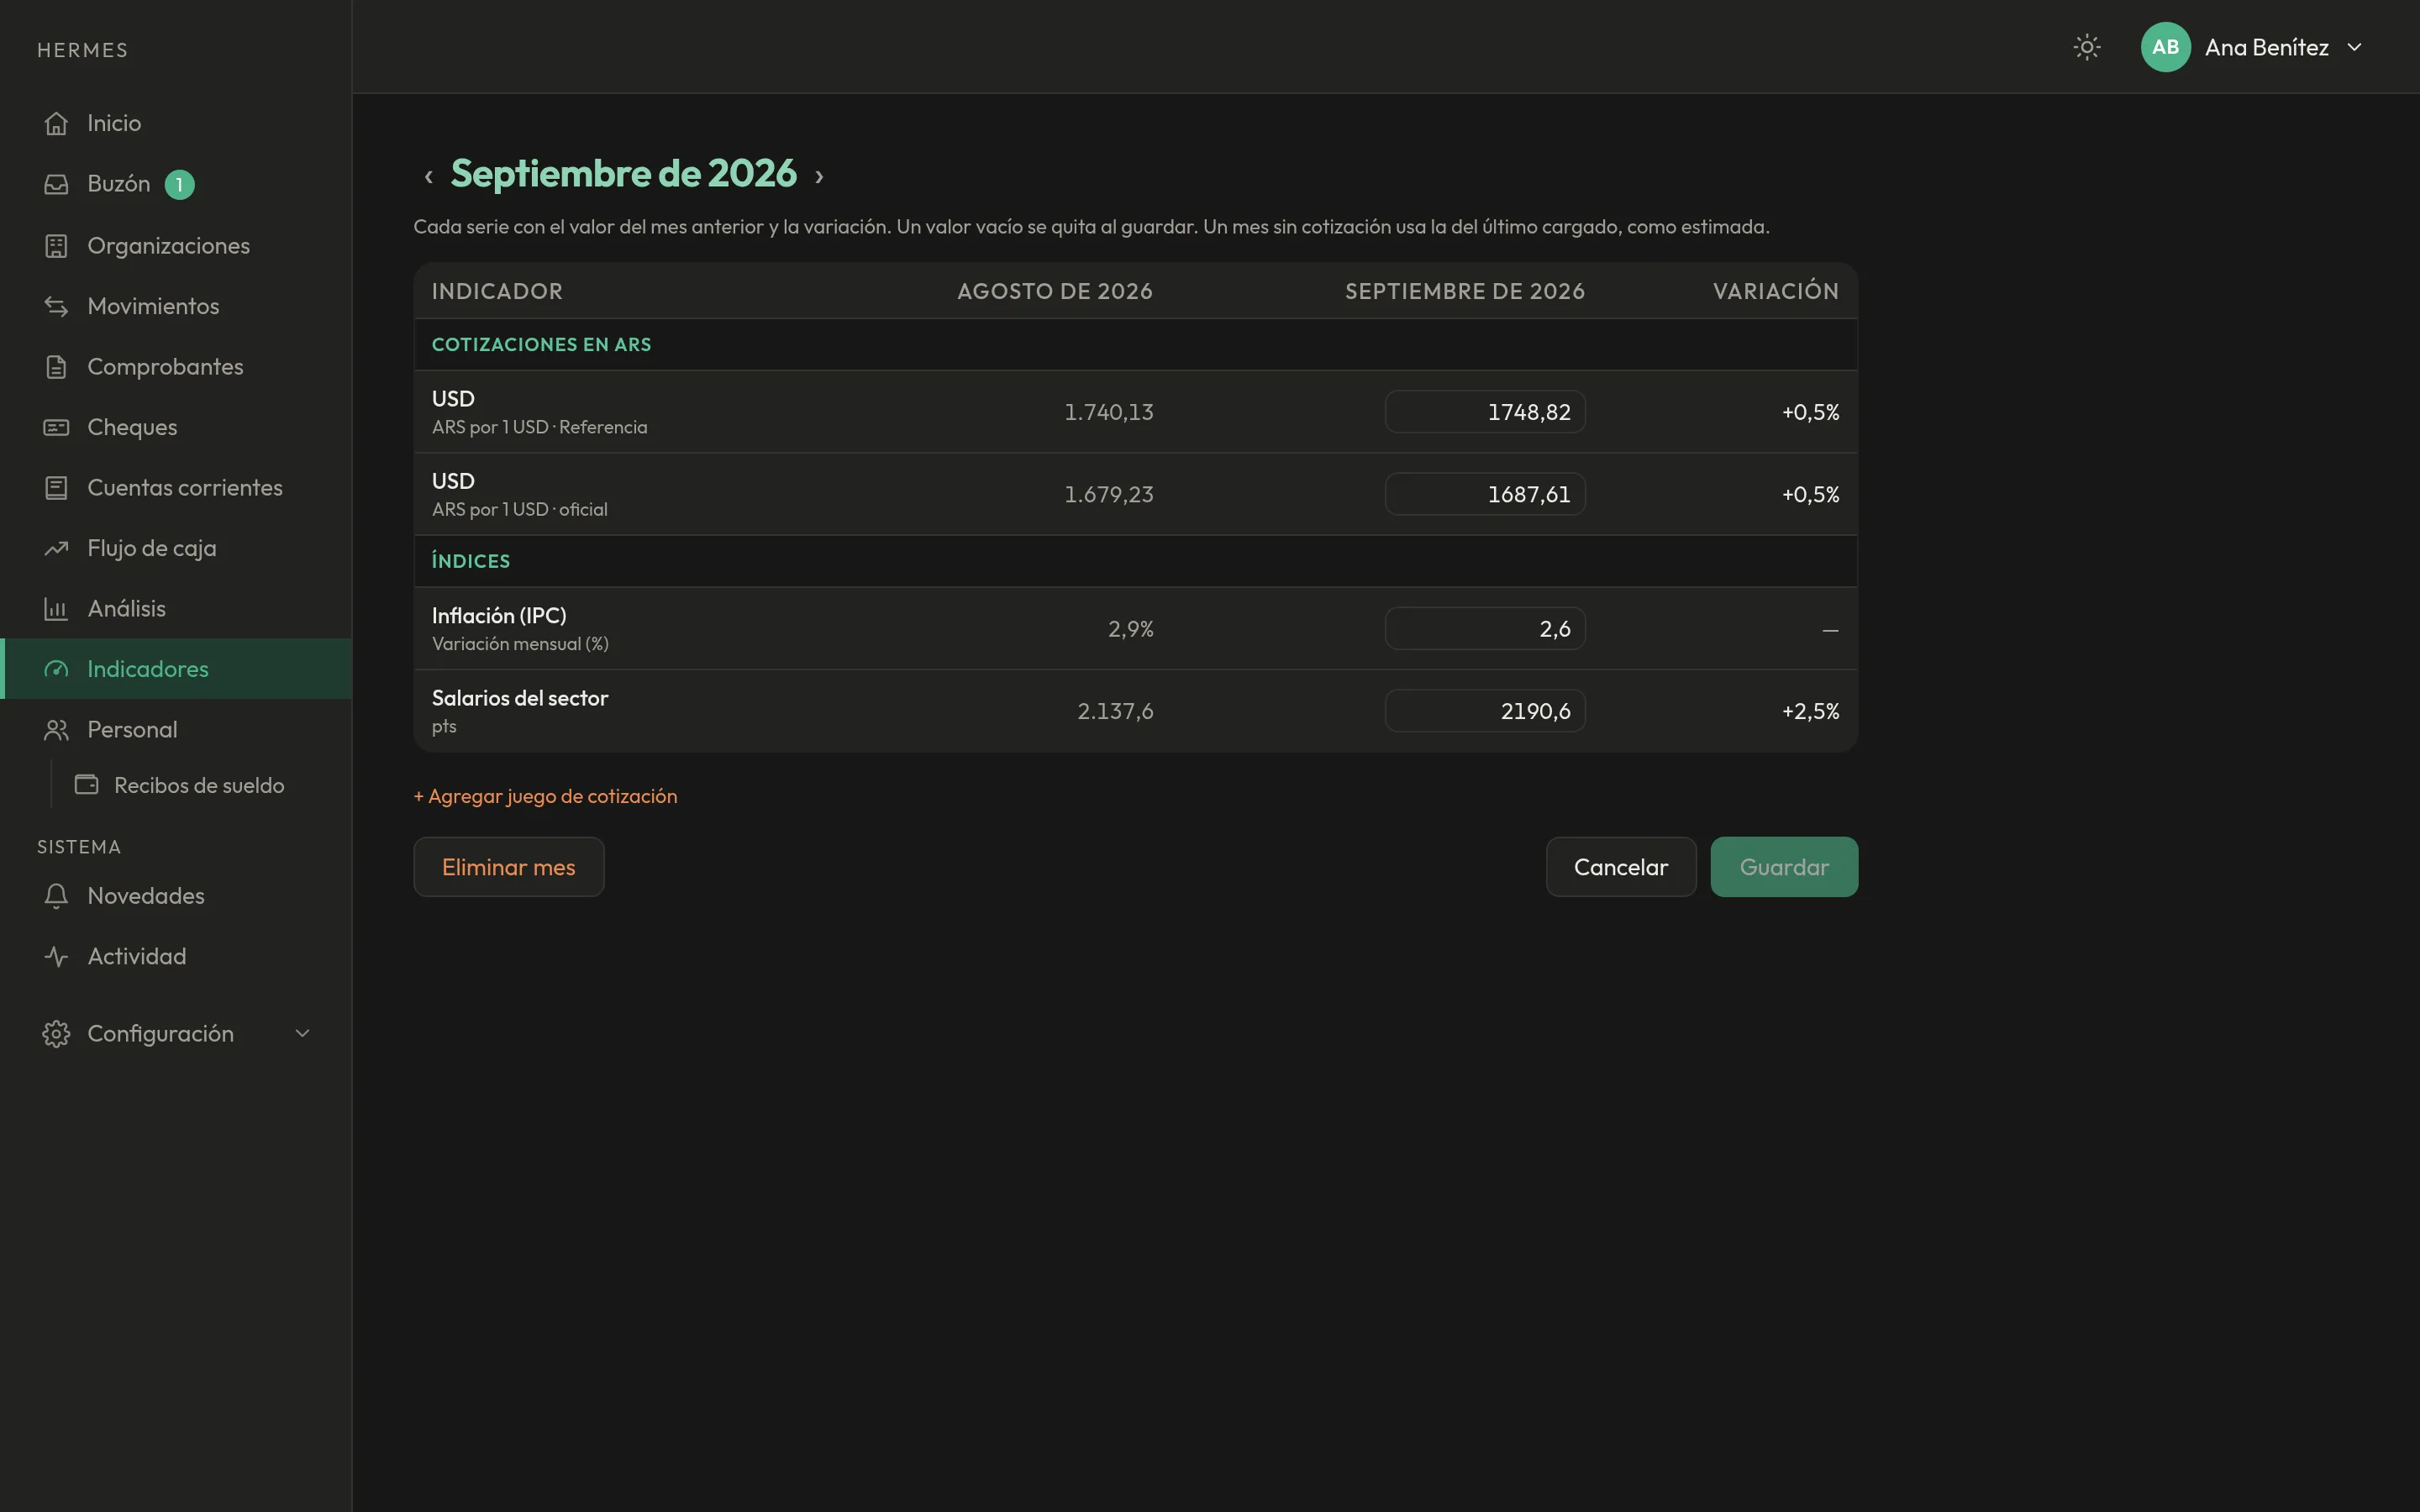The image size is (2420, 1512).
Task: Go to the next month arrow
Action: pyautogui.click(x=819, y=176)
